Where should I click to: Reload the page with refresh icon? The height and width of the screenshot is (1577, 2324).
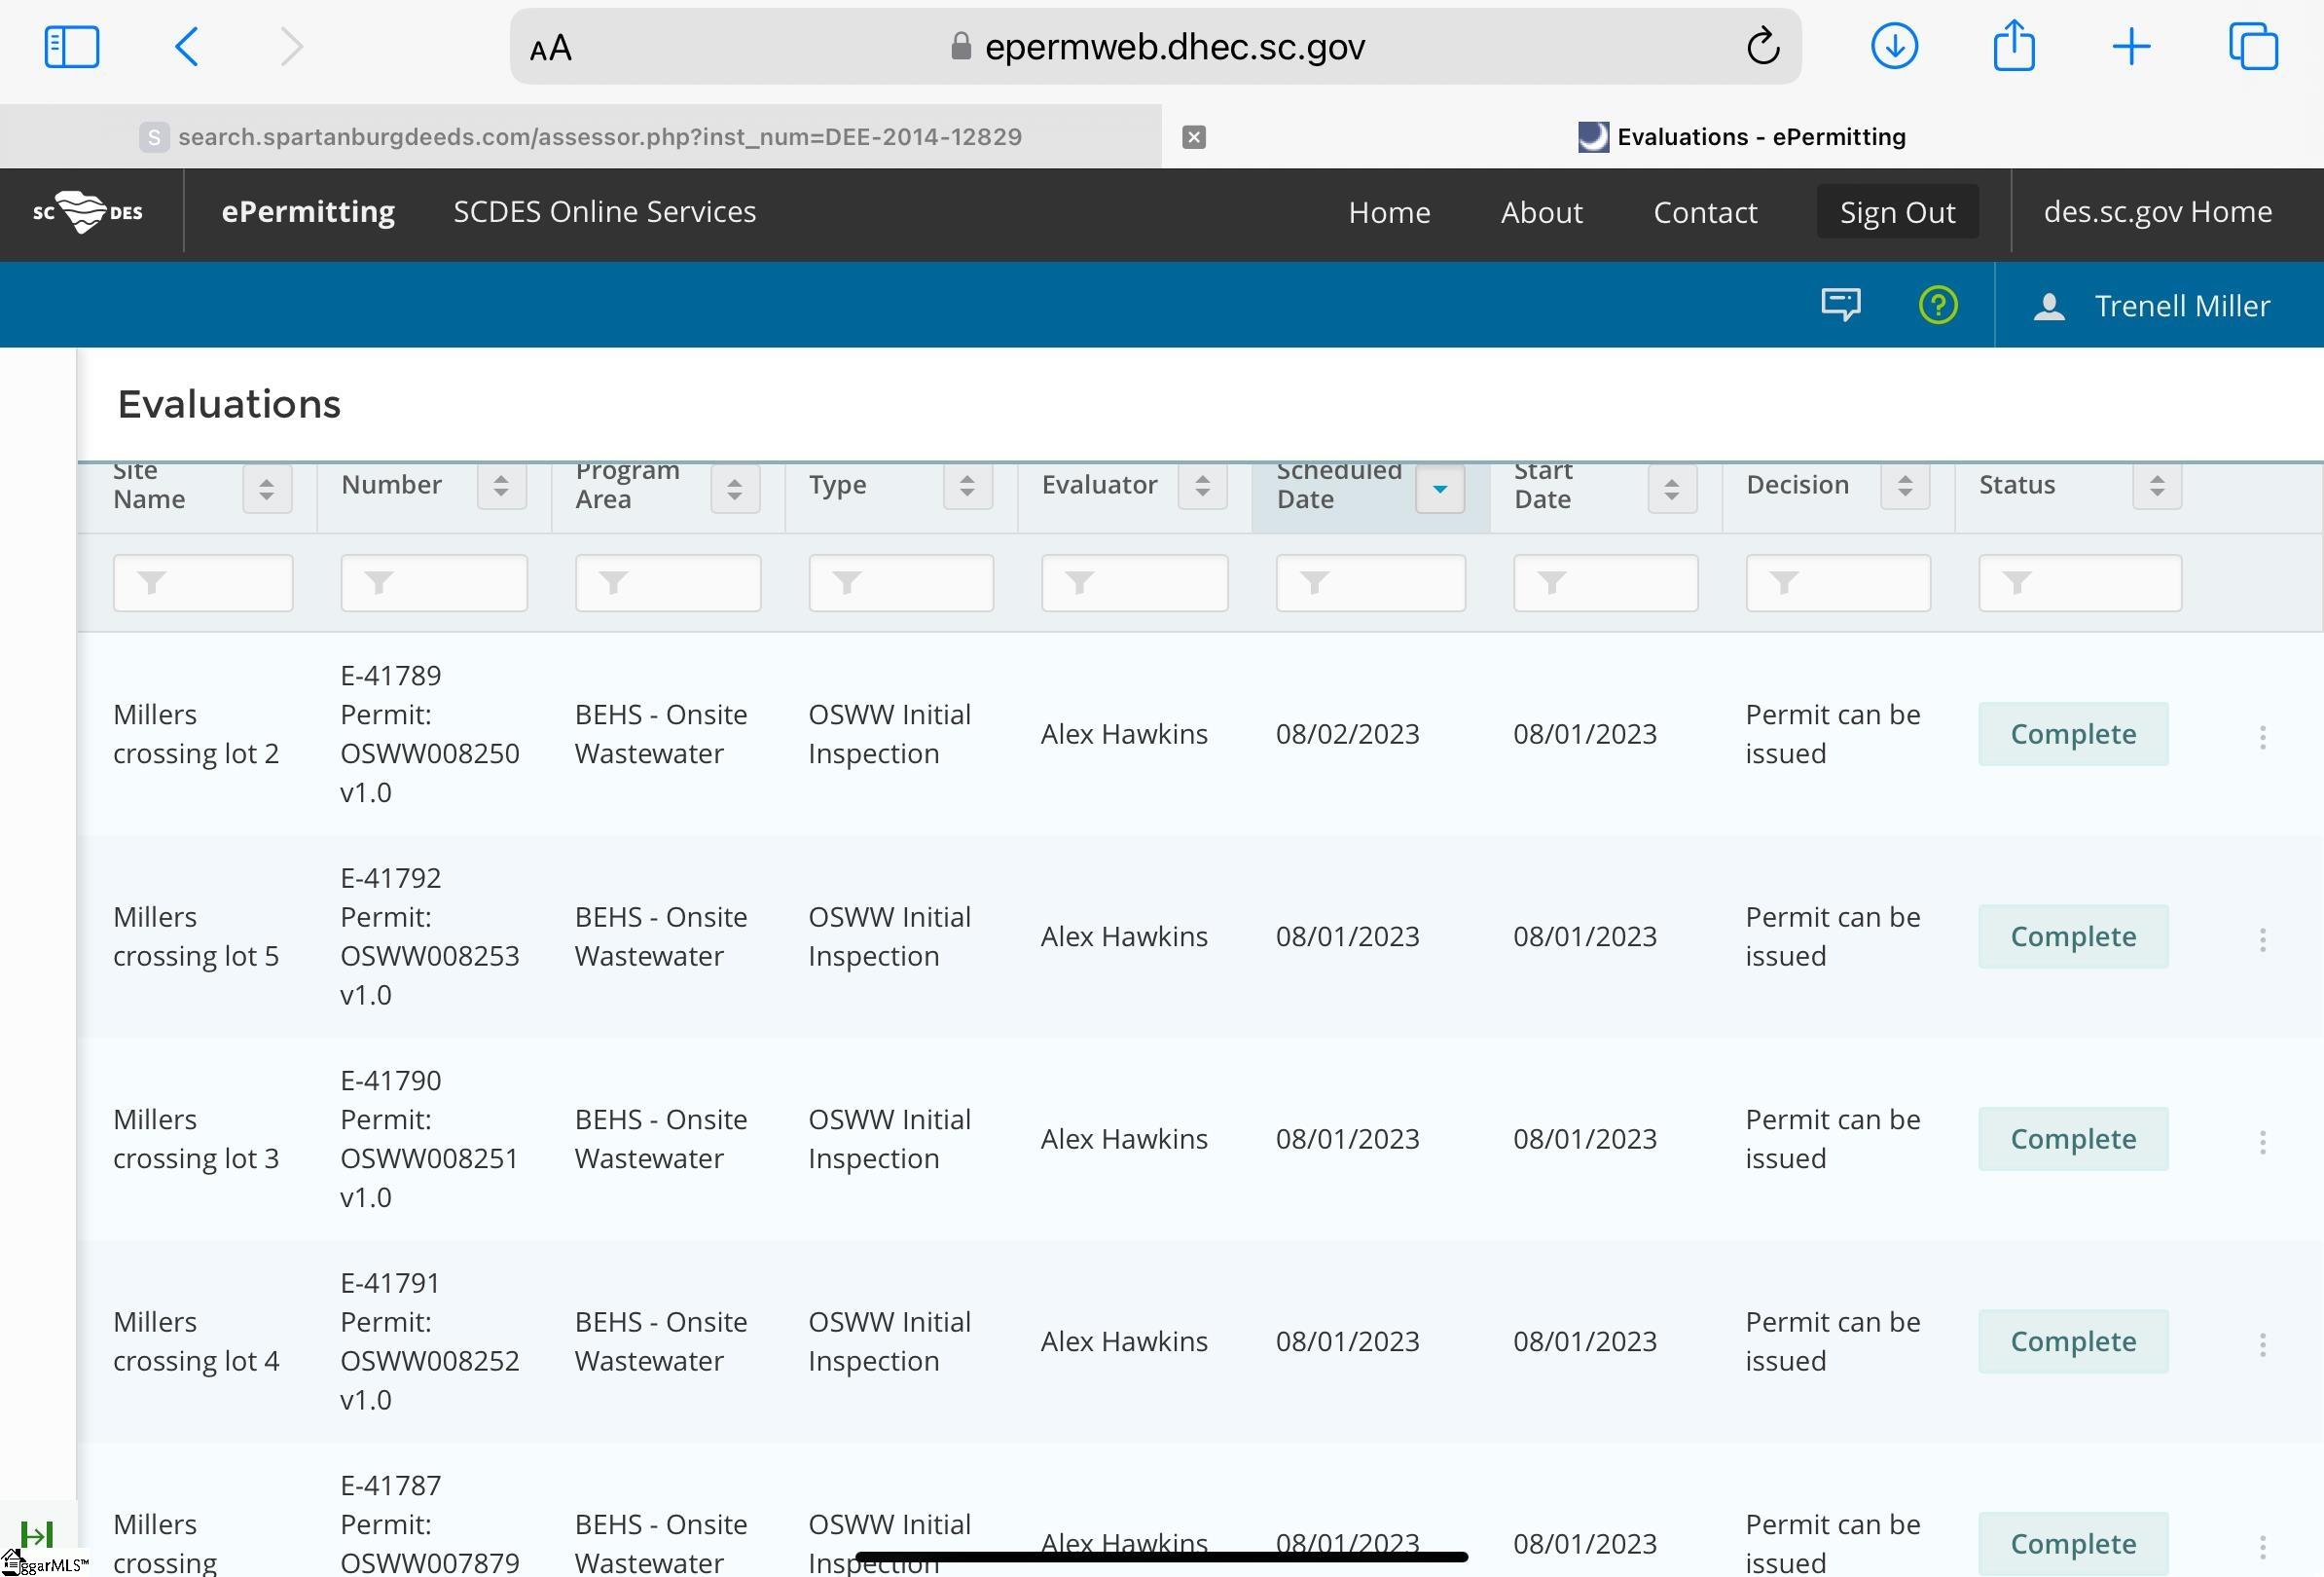pyautogui.click(x=1762, y=46)
